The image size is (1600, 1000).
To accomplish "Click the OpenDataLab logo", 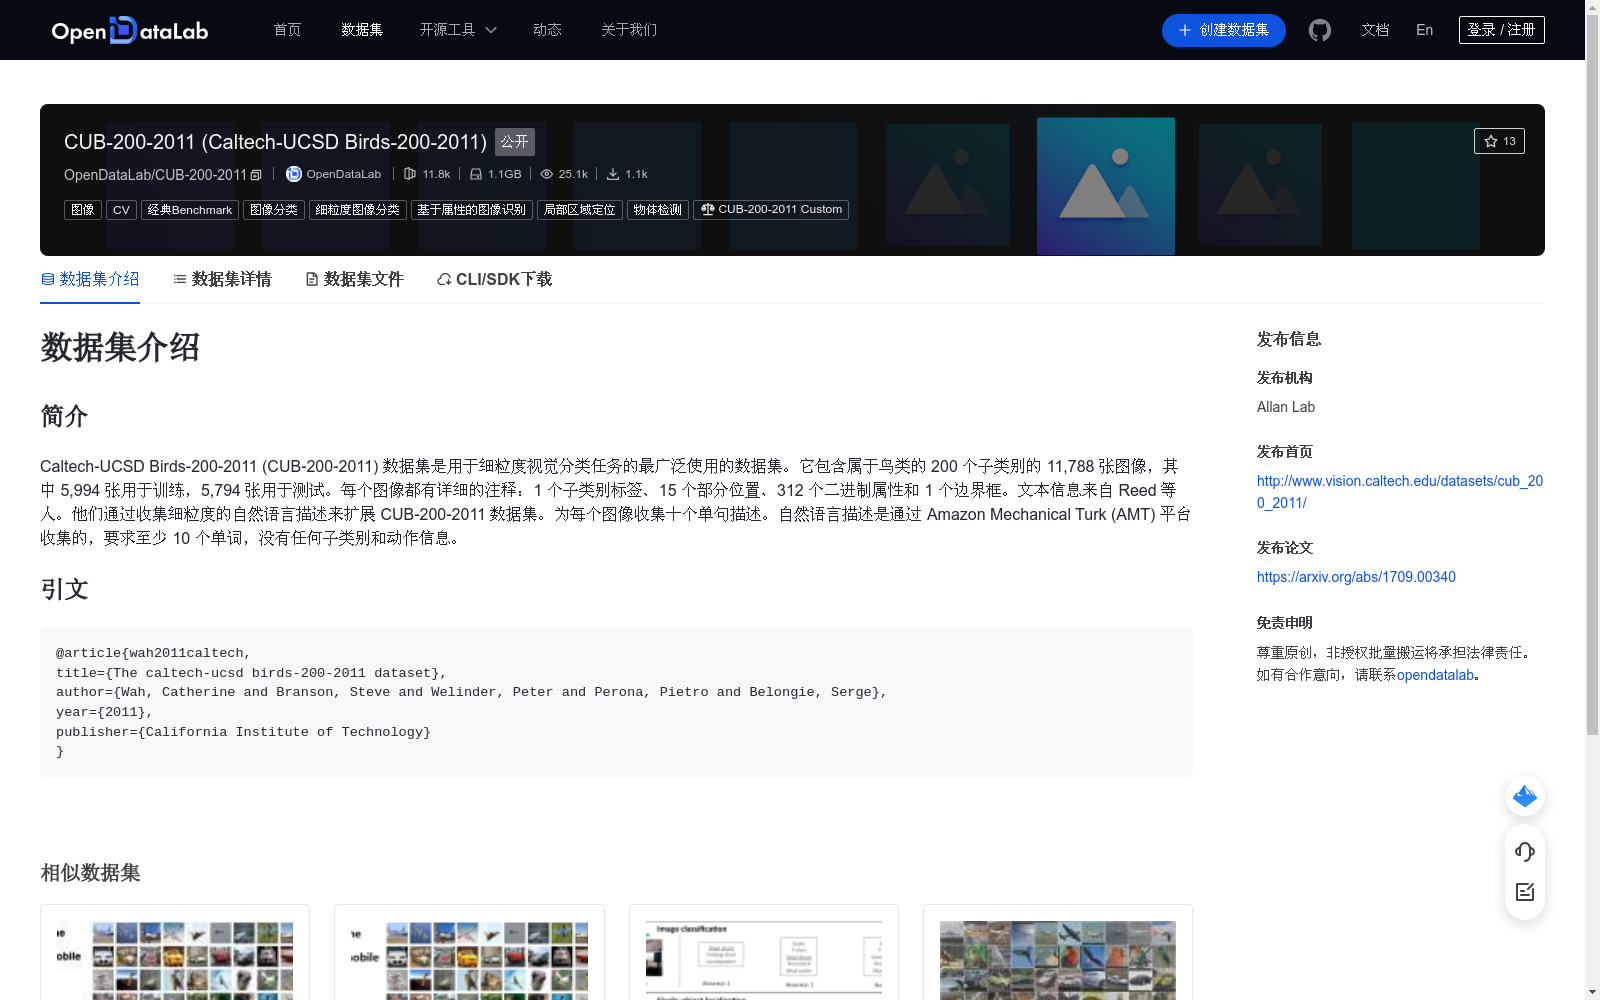I will pos(130,30).
